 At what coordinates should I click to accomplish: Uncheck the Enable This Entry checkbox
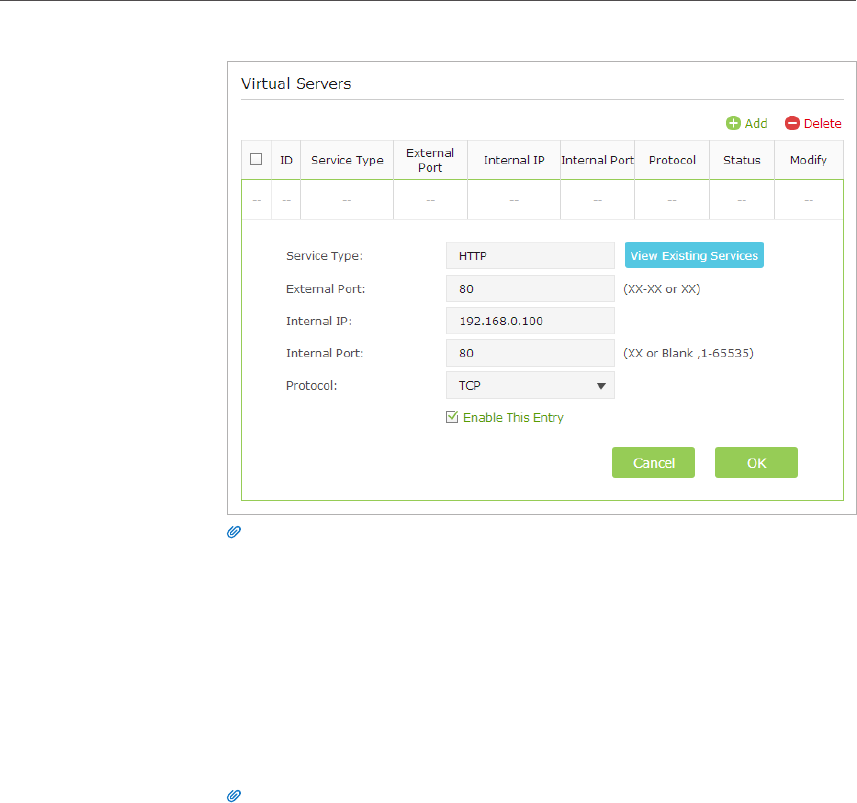point(452,417)
